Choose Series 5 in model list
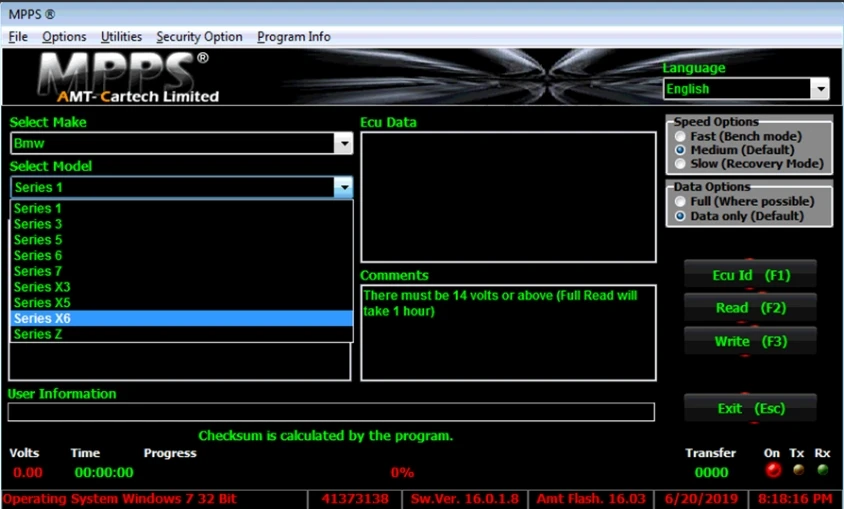Screen dimensions: 844x509 (181, 239)
